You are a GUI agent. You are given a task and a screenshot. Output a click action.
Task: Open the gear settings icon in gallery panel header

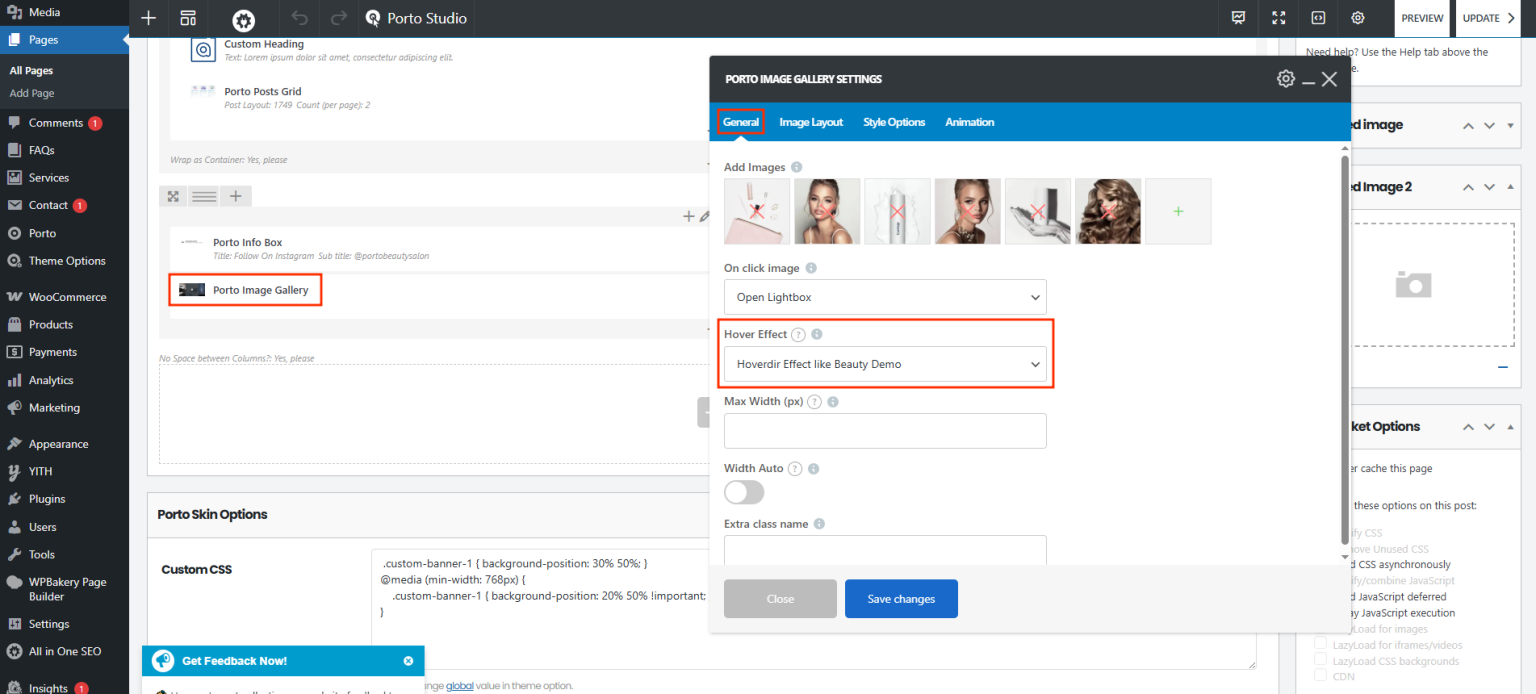point(1286,79)
